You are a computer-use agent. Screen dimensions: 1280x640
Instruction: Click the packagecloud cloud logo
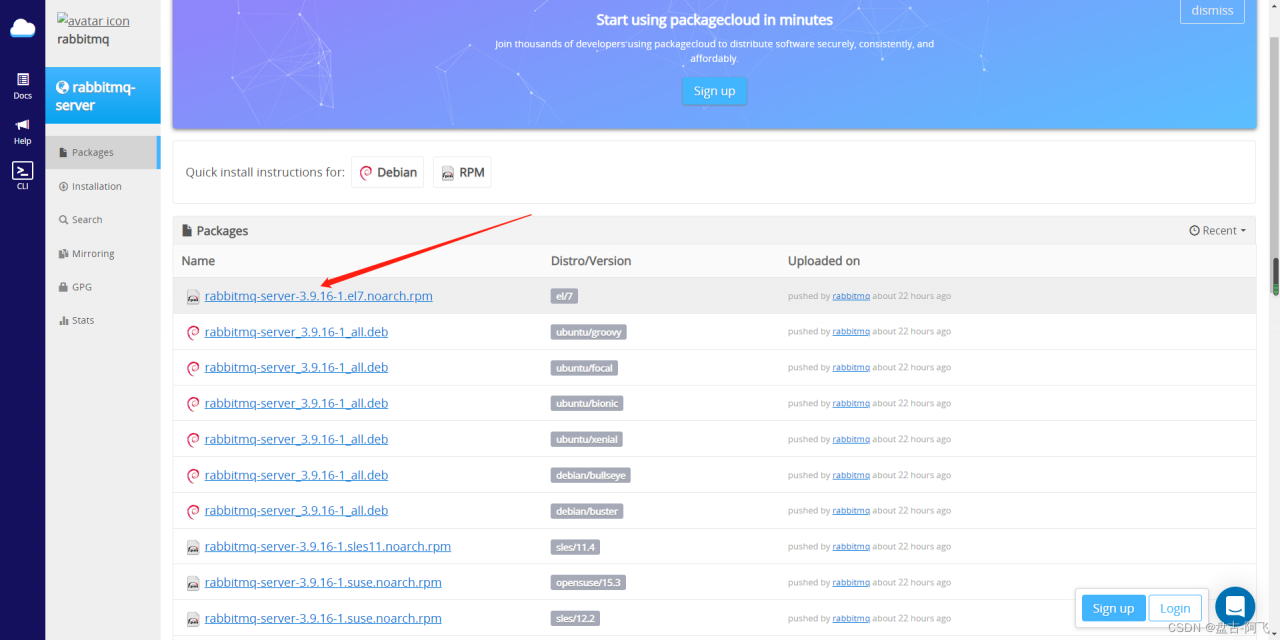pyautogui.click(x=22, y=27)
